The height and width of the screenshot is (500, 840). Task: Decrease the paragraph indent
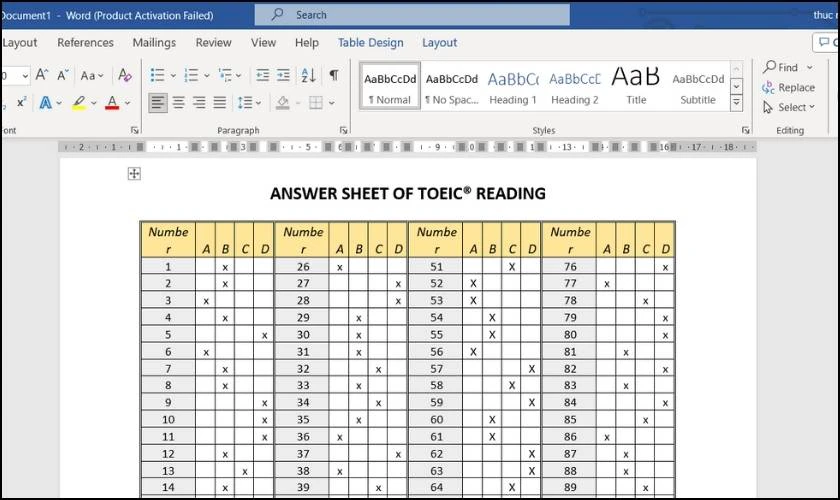[x=262, y=75]
